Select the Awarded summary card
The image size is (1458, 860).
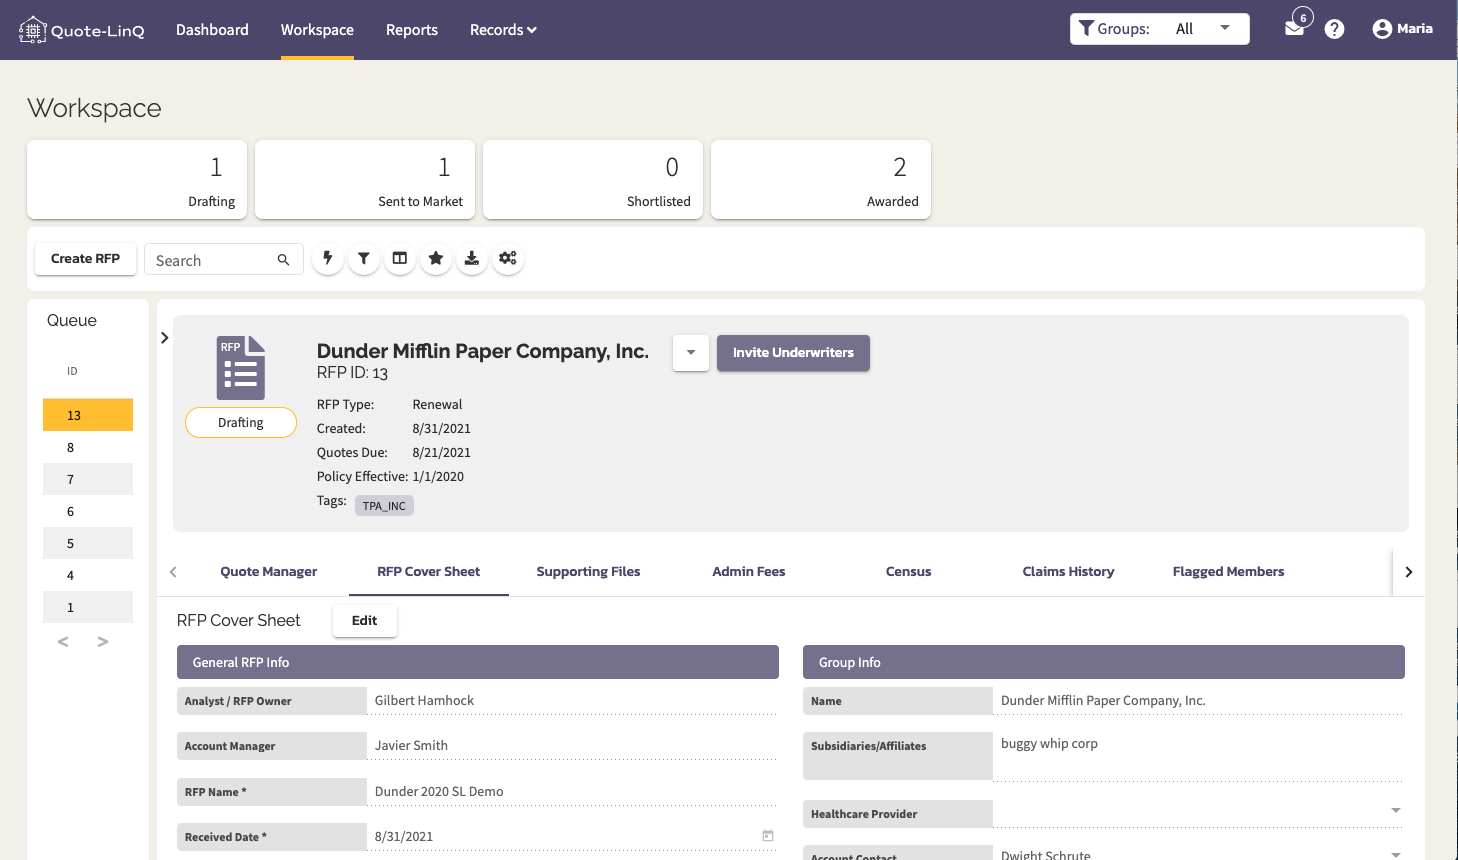821,179
